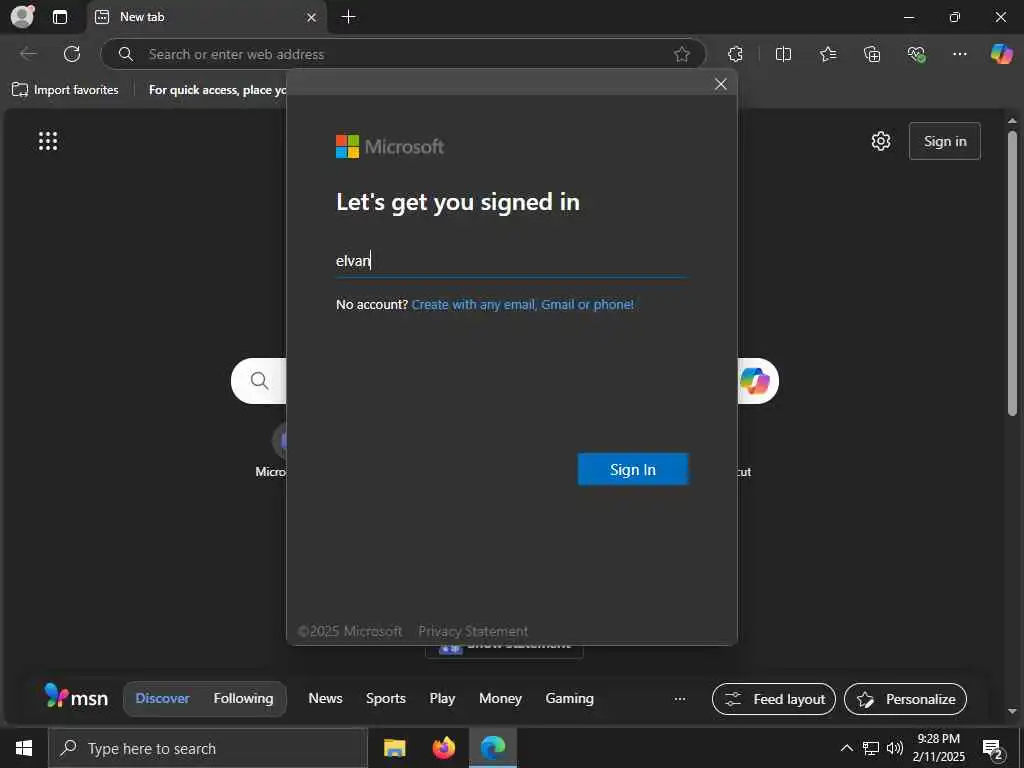Select the Following feed tab
The height and width of the screenshot is (768, 1024).
click(243, 698)
